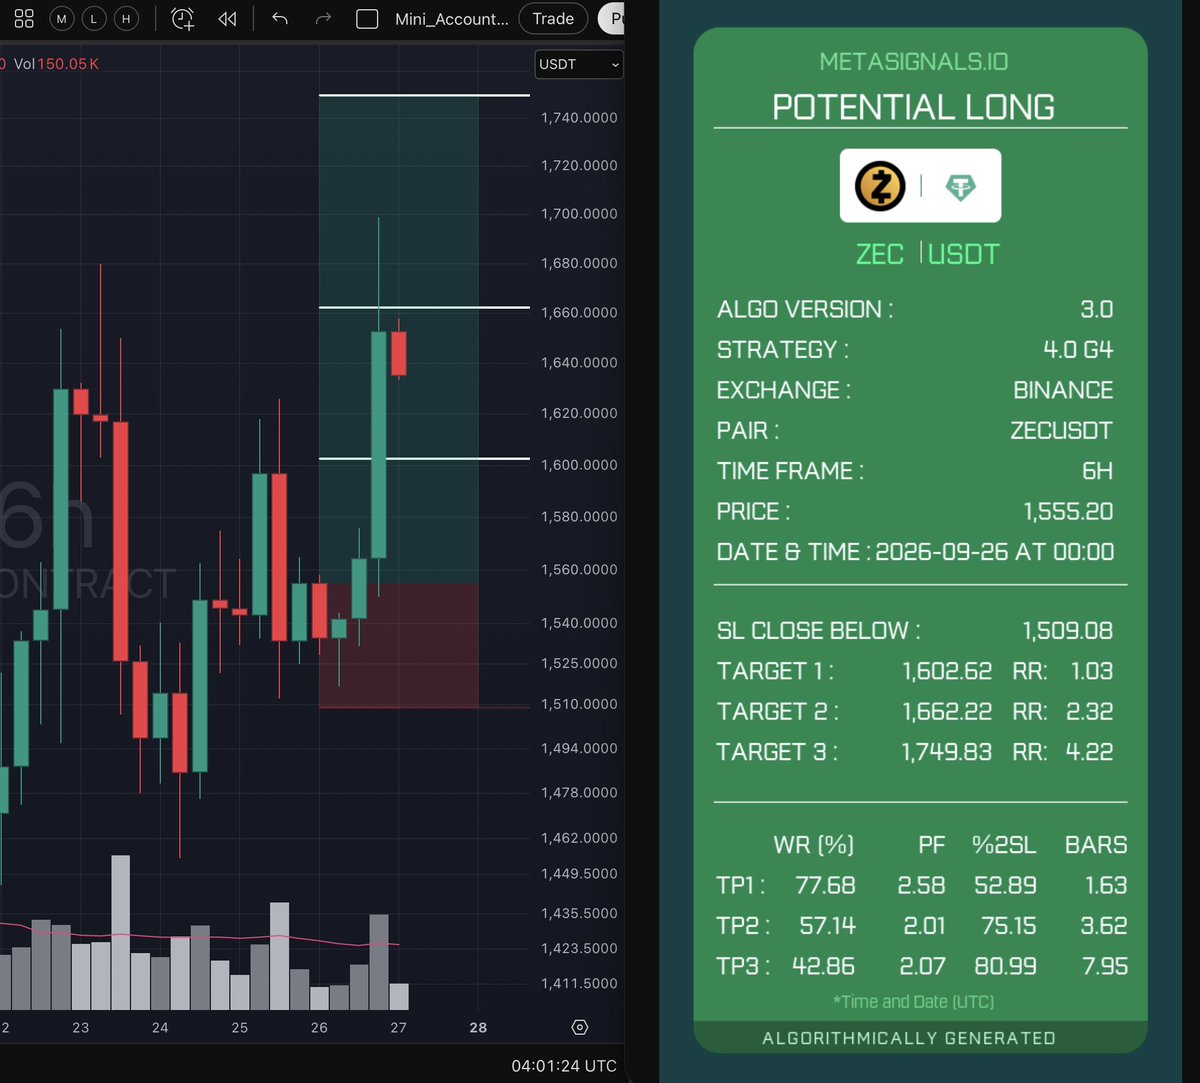Open the Mini_Account layout name
This screenshot has height=1083, width=1200.
(452, 19)
